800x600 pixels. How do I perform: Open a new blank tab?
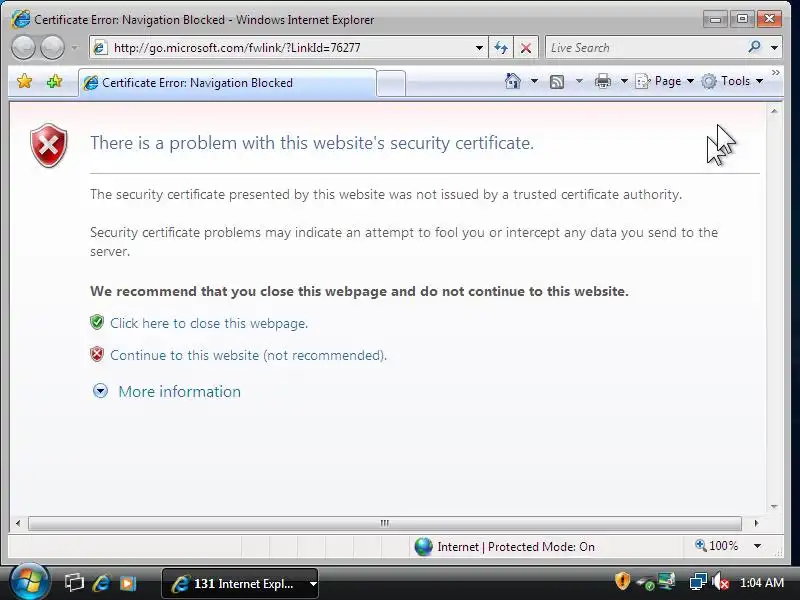click(x=391, y=83)
